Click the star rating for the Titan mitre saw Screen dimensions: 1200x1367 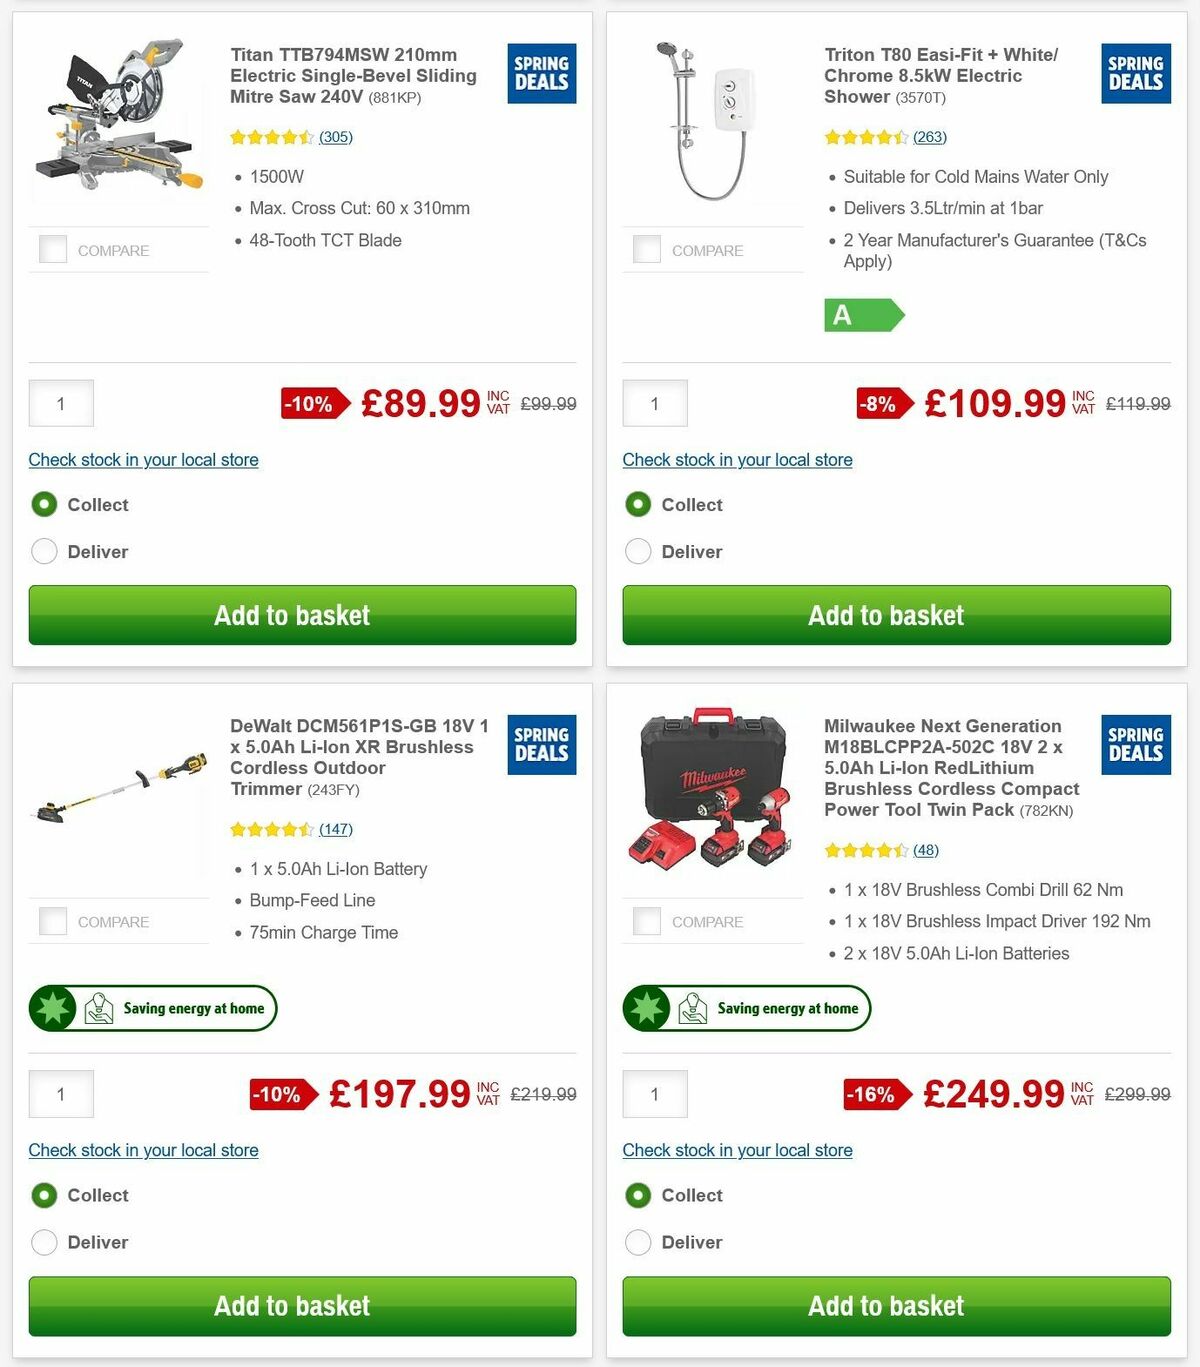pos(270,137)
